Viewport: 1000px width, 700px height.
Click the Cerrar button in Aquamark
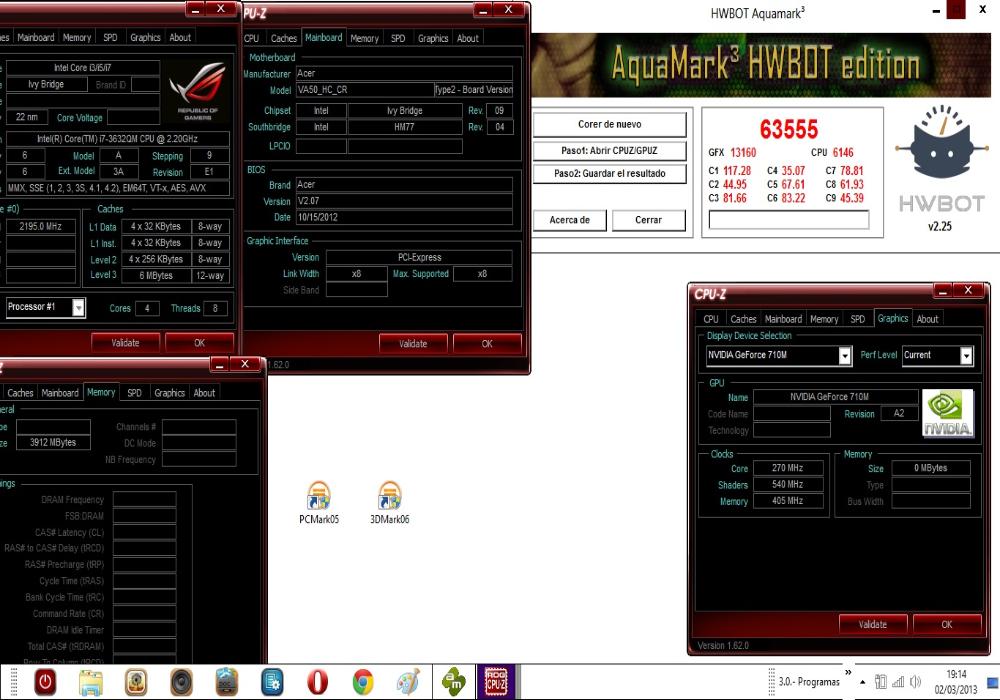pyautogui.click(x=649, y=220)
